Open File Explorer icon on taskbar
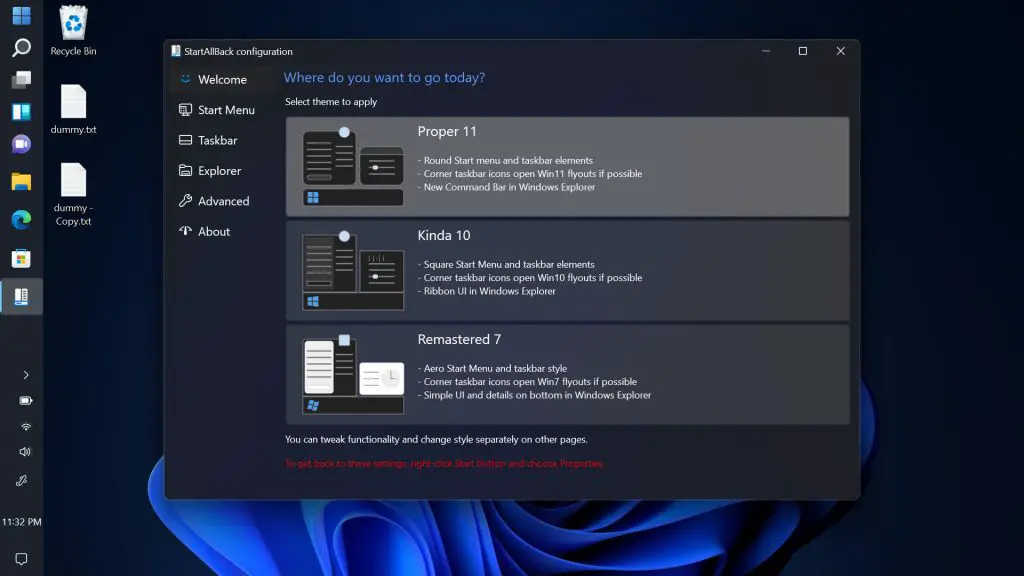Screen dimensions: 1024x576 pos(21,182)
